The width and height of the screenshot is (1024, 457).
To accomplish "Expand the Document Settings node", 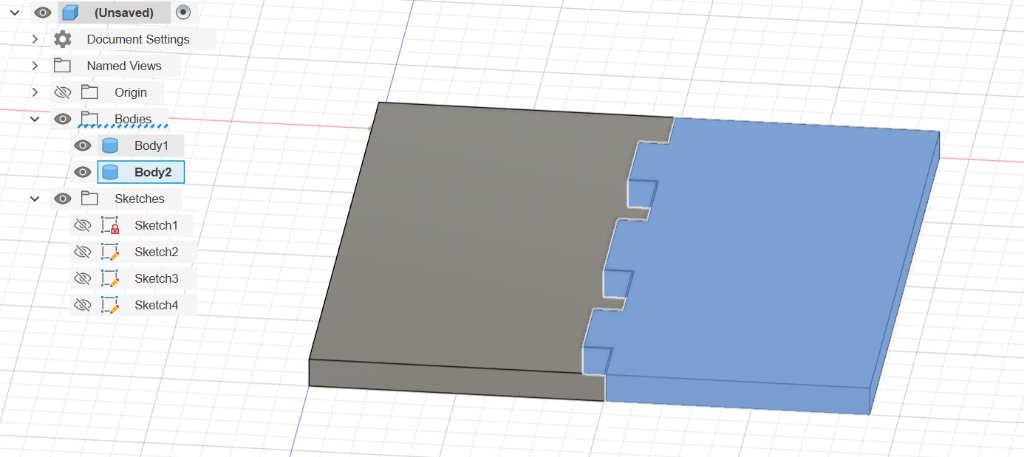I will coord(35,39).
